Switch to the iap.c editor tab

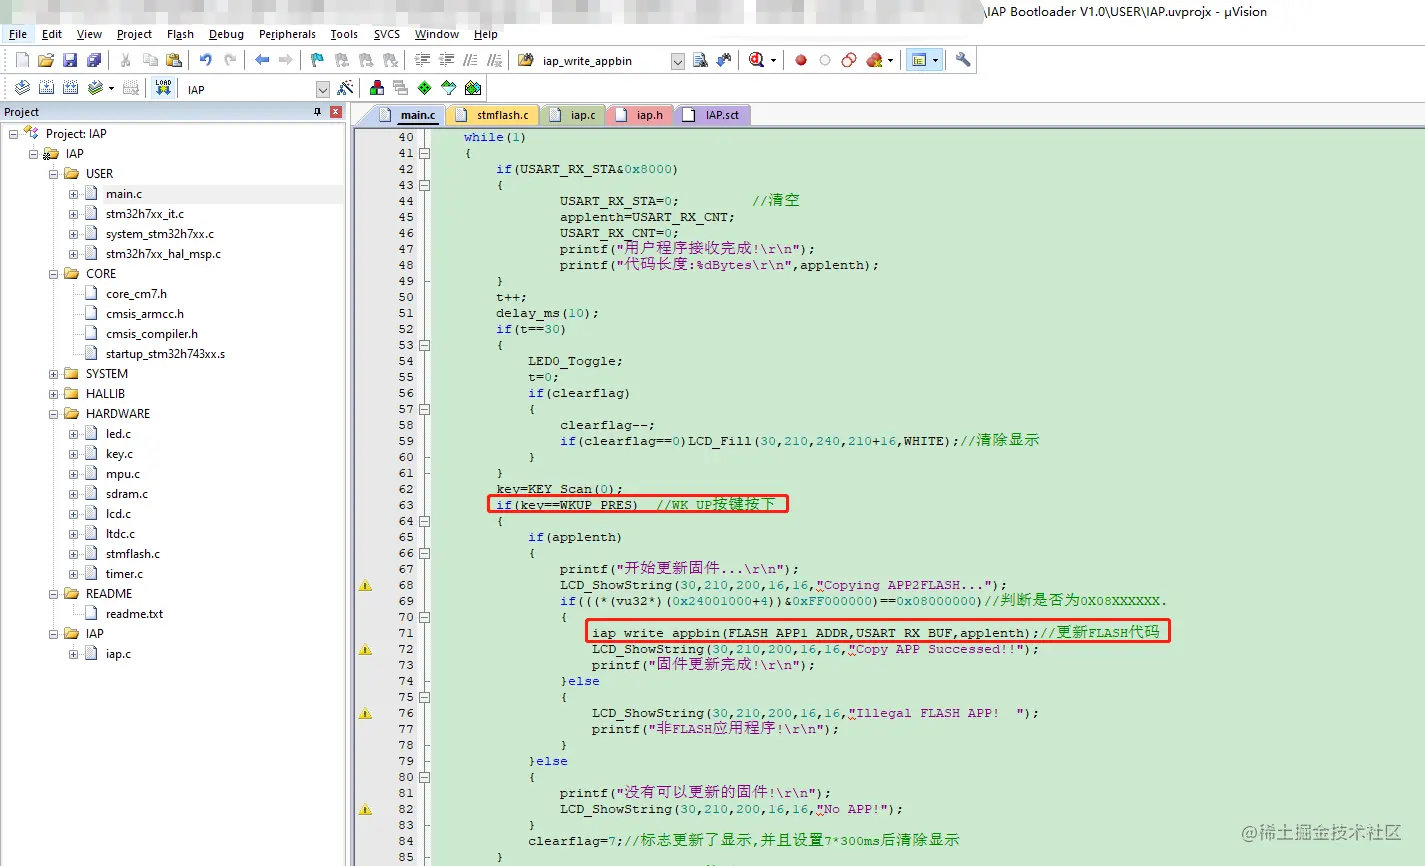point(572,115)
